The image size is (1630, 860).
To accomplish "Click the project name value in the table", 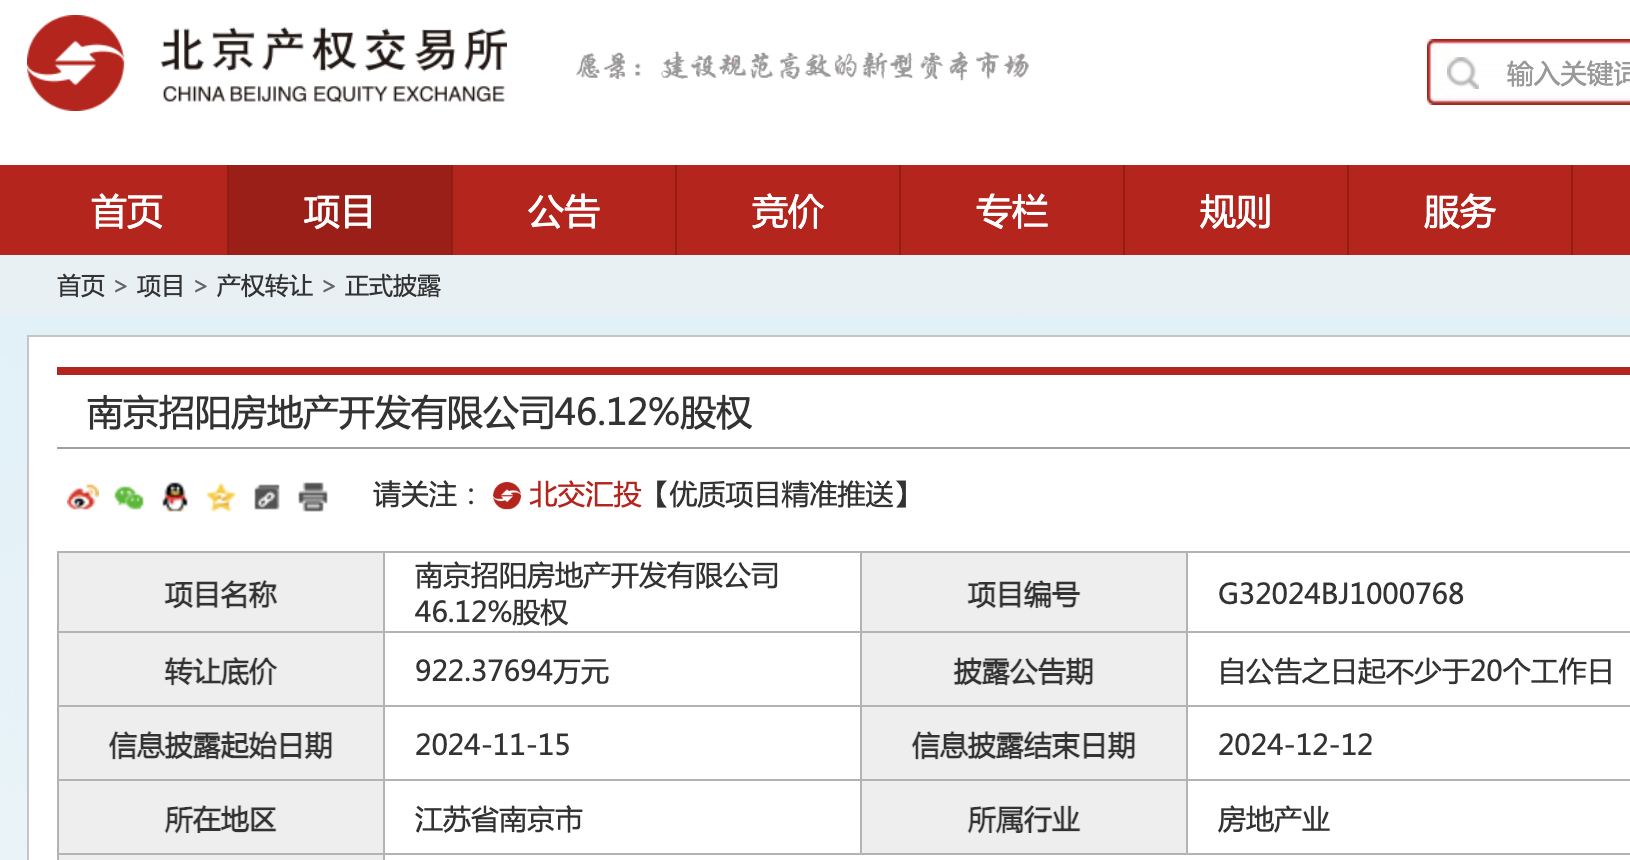I will point(596,593).
